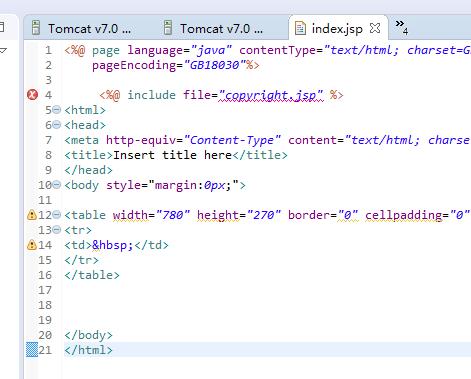The height and width of the screenshot is (379, 471).
Task: Collapse the body tag fold at line 10
Action: tap(57, 185)
